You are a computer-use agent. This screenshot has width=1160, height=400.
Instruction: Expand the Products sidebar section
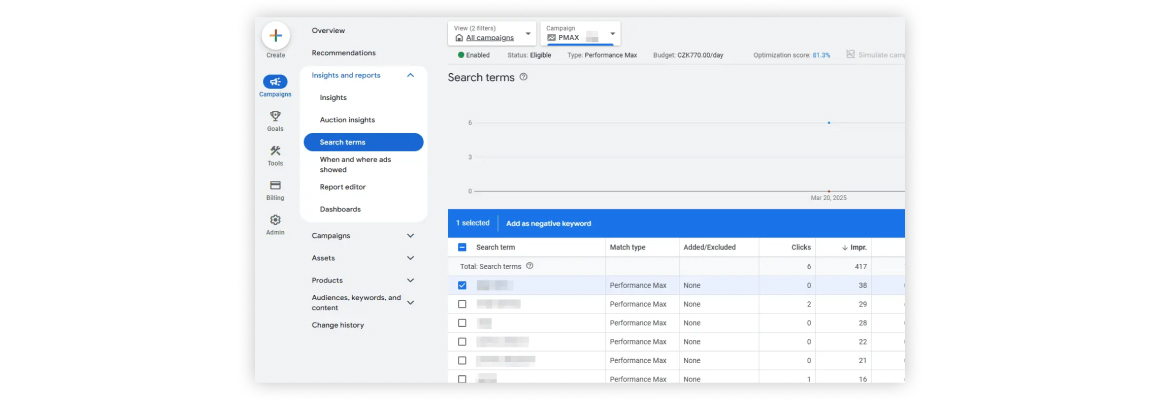411,280
